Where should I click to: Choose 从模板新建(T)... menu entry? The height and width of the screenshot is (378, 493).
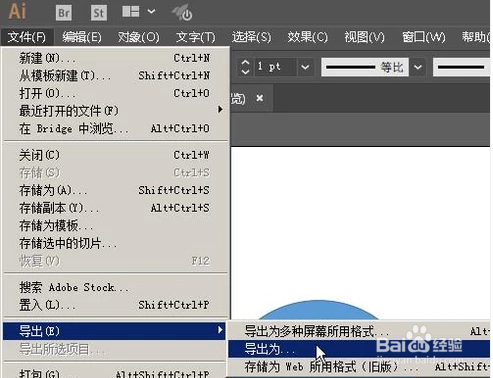tap(115, 76)
